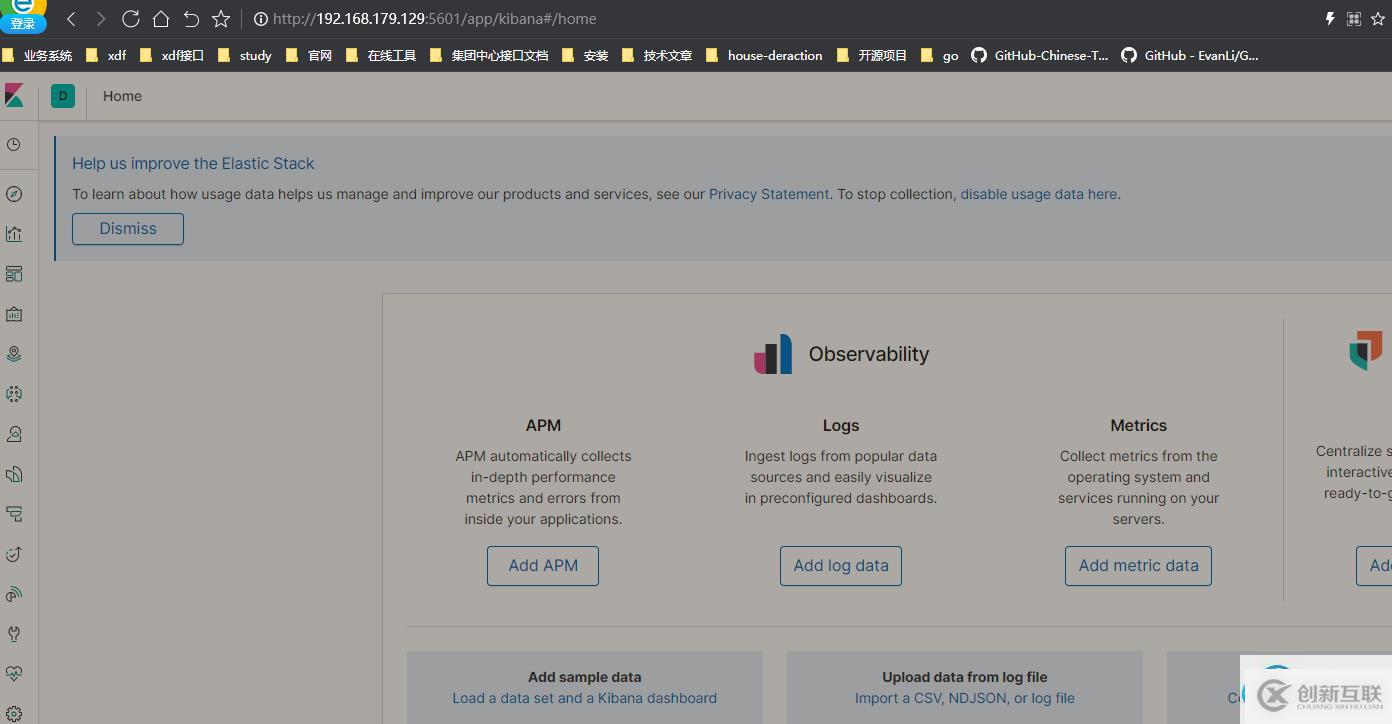Open the 业务系统 bookmark folder
The image size is (1392, 724).
click(38, 56)
